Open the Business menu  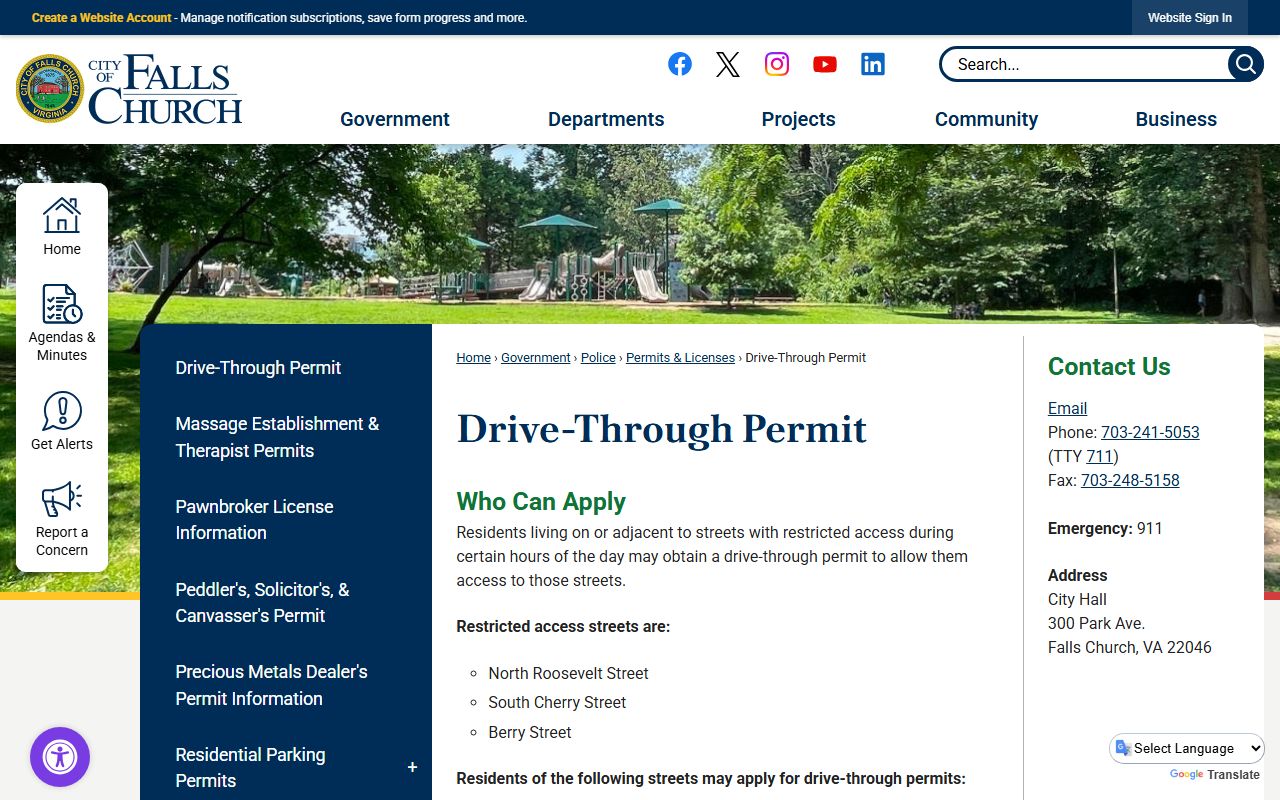tap(1176, 119)
